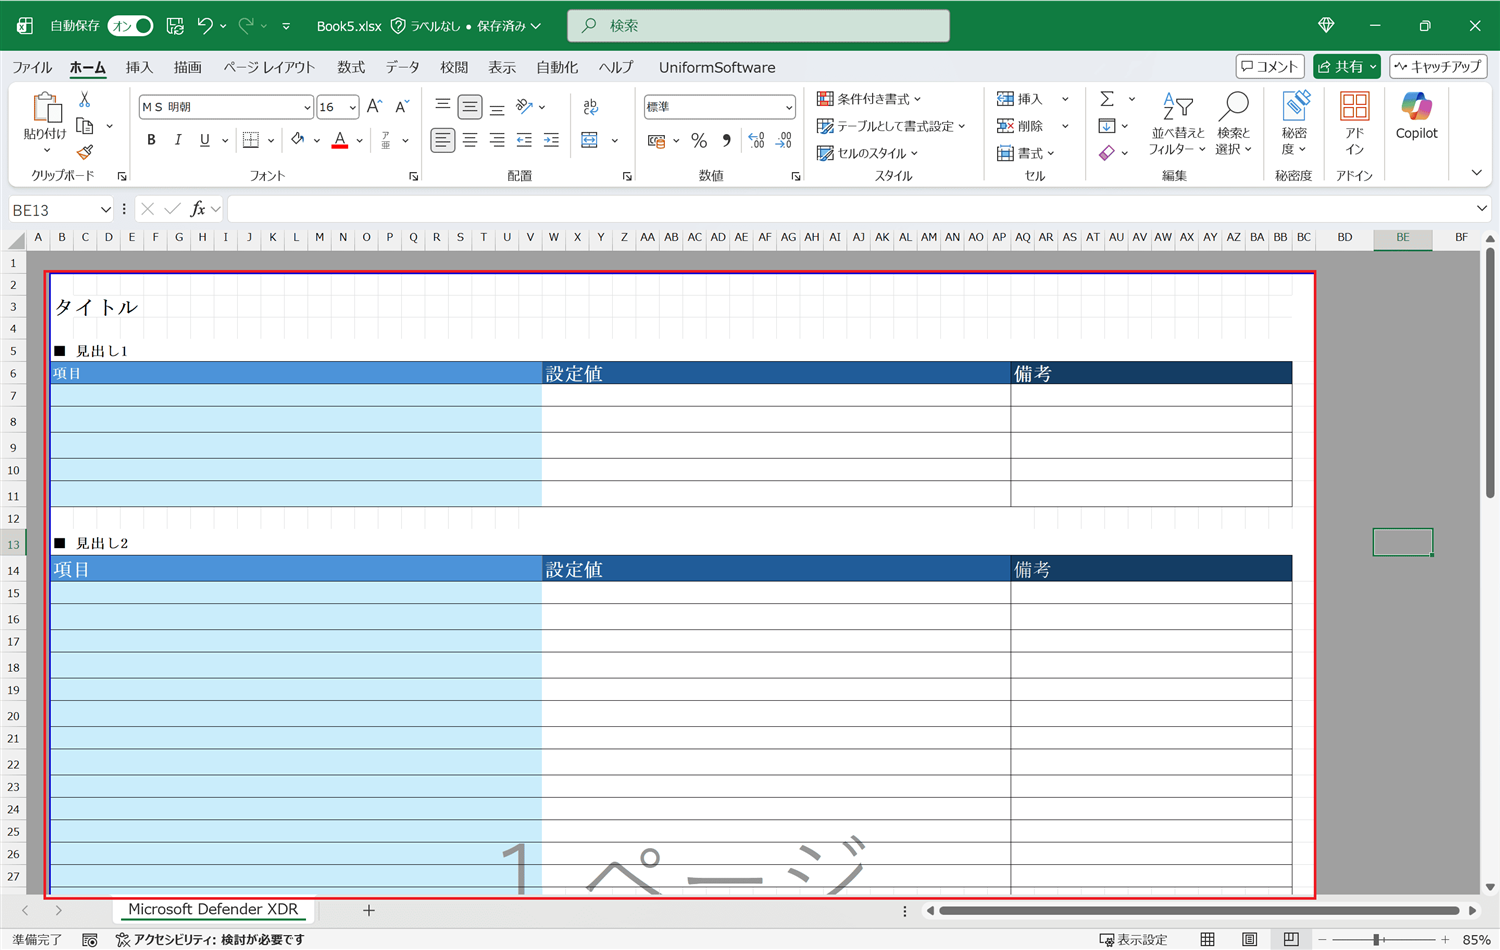
Task: Click the AutoSum sigma icon
Action: 1107,99
